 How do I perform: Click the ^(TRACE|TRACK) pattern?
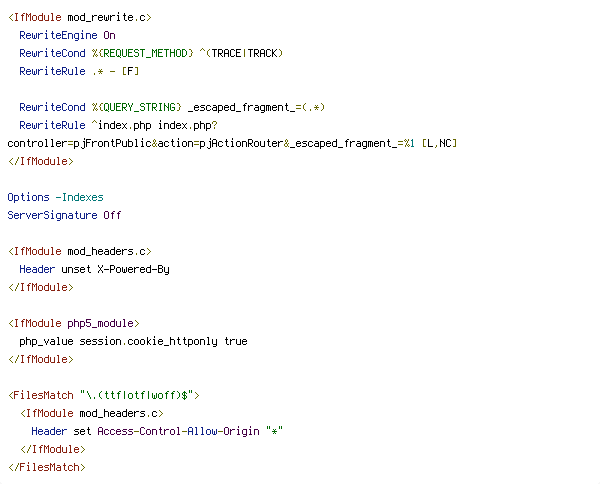pyautogui.click(x=241, y=53)
